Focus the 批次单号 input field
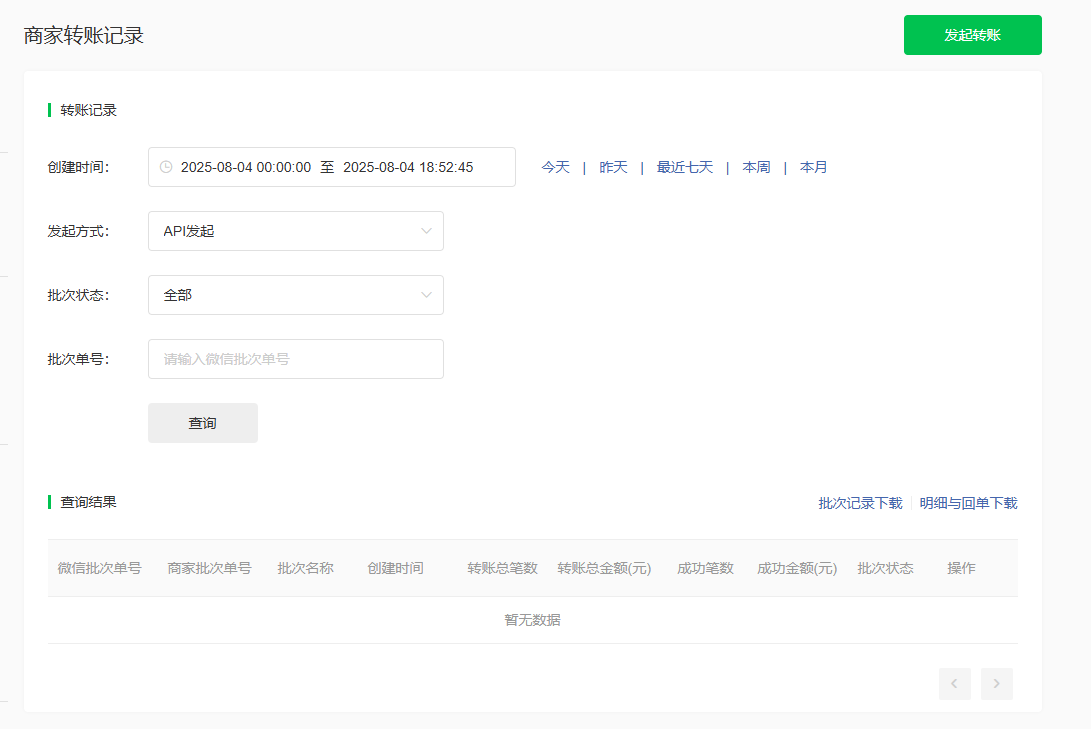This screenshot has height=729, width=1091. click(x=296, y=359)
